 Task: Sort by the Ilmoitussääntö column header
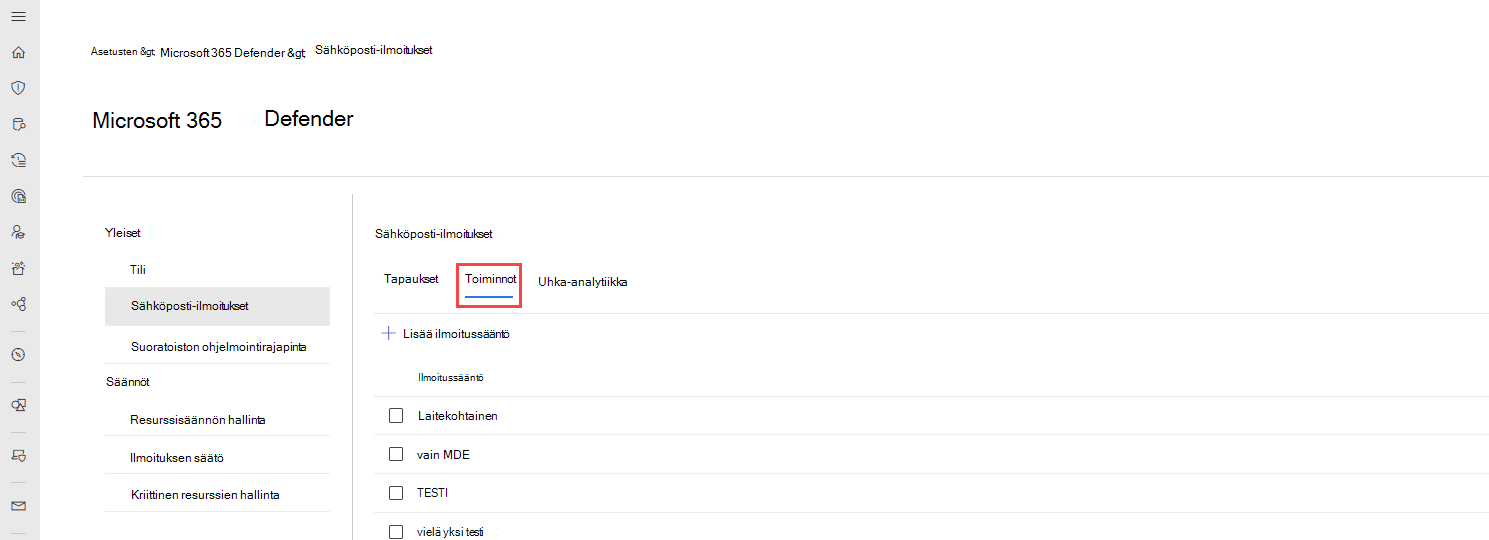coord(451,377)
